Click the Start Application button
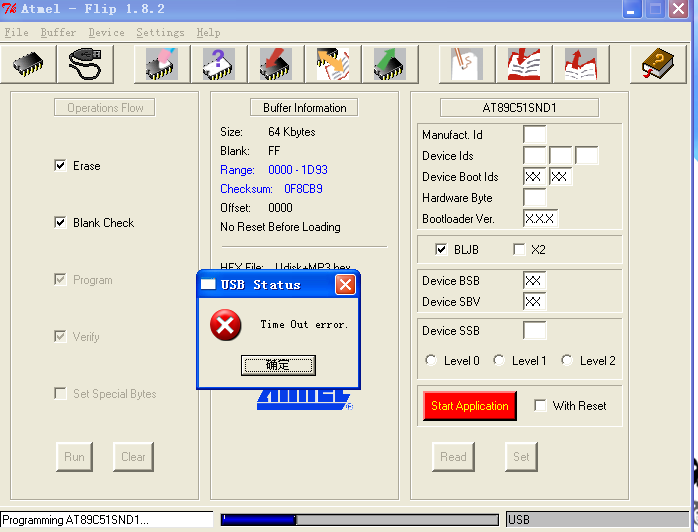Screen dimensions: 698x532 coord(470,406)
